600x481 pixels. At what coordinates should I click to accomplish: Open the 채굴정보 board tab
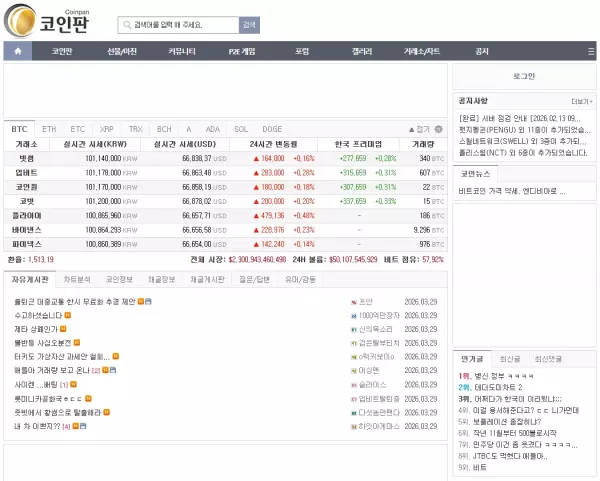161,279
